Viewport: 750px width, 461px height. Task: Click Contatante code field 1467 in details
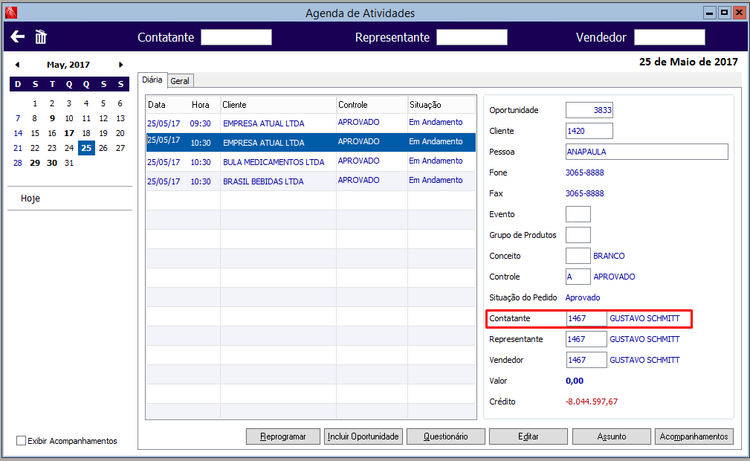[x=586, y=318]
